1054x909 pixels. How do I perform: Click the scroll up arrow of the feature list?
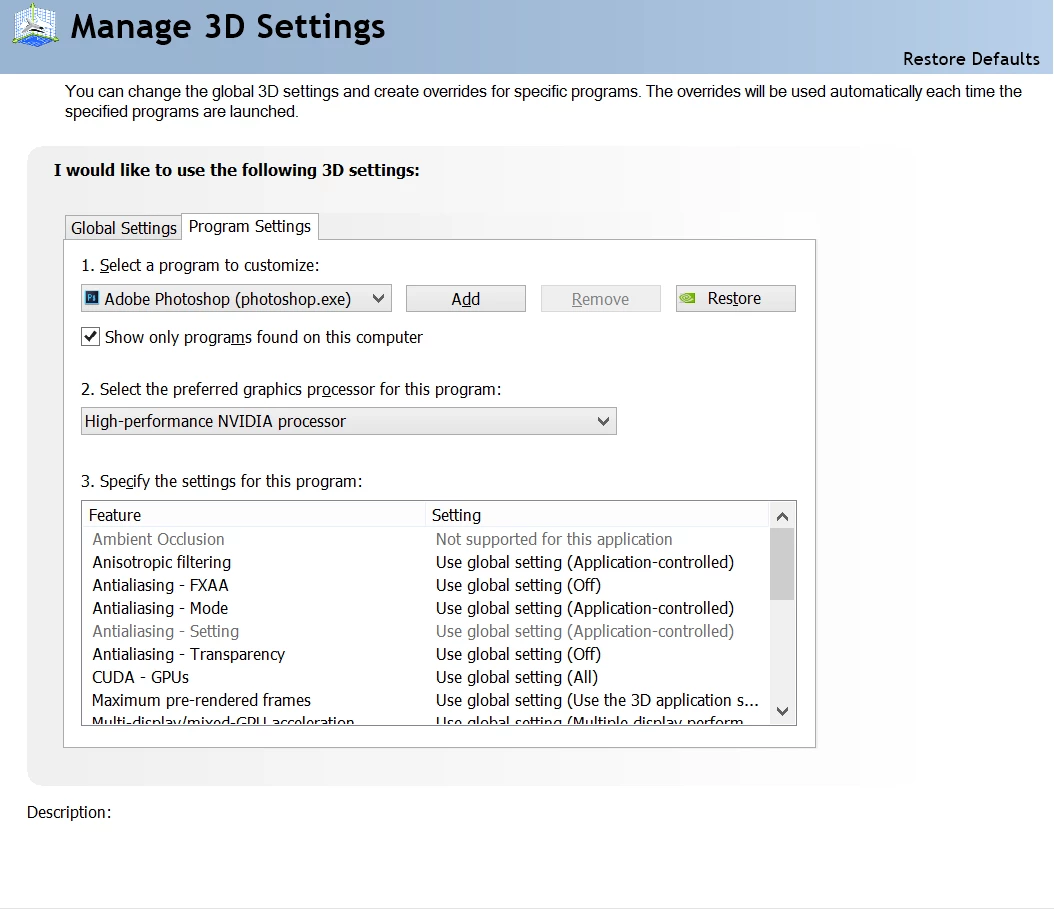782,516
